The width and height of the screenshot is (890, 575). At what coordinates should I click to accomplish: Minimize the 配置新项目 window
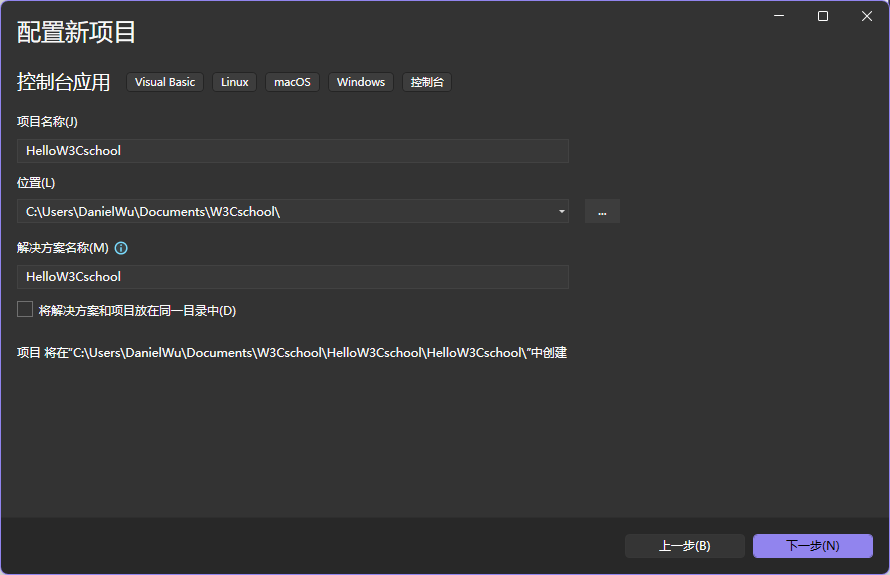778,16
